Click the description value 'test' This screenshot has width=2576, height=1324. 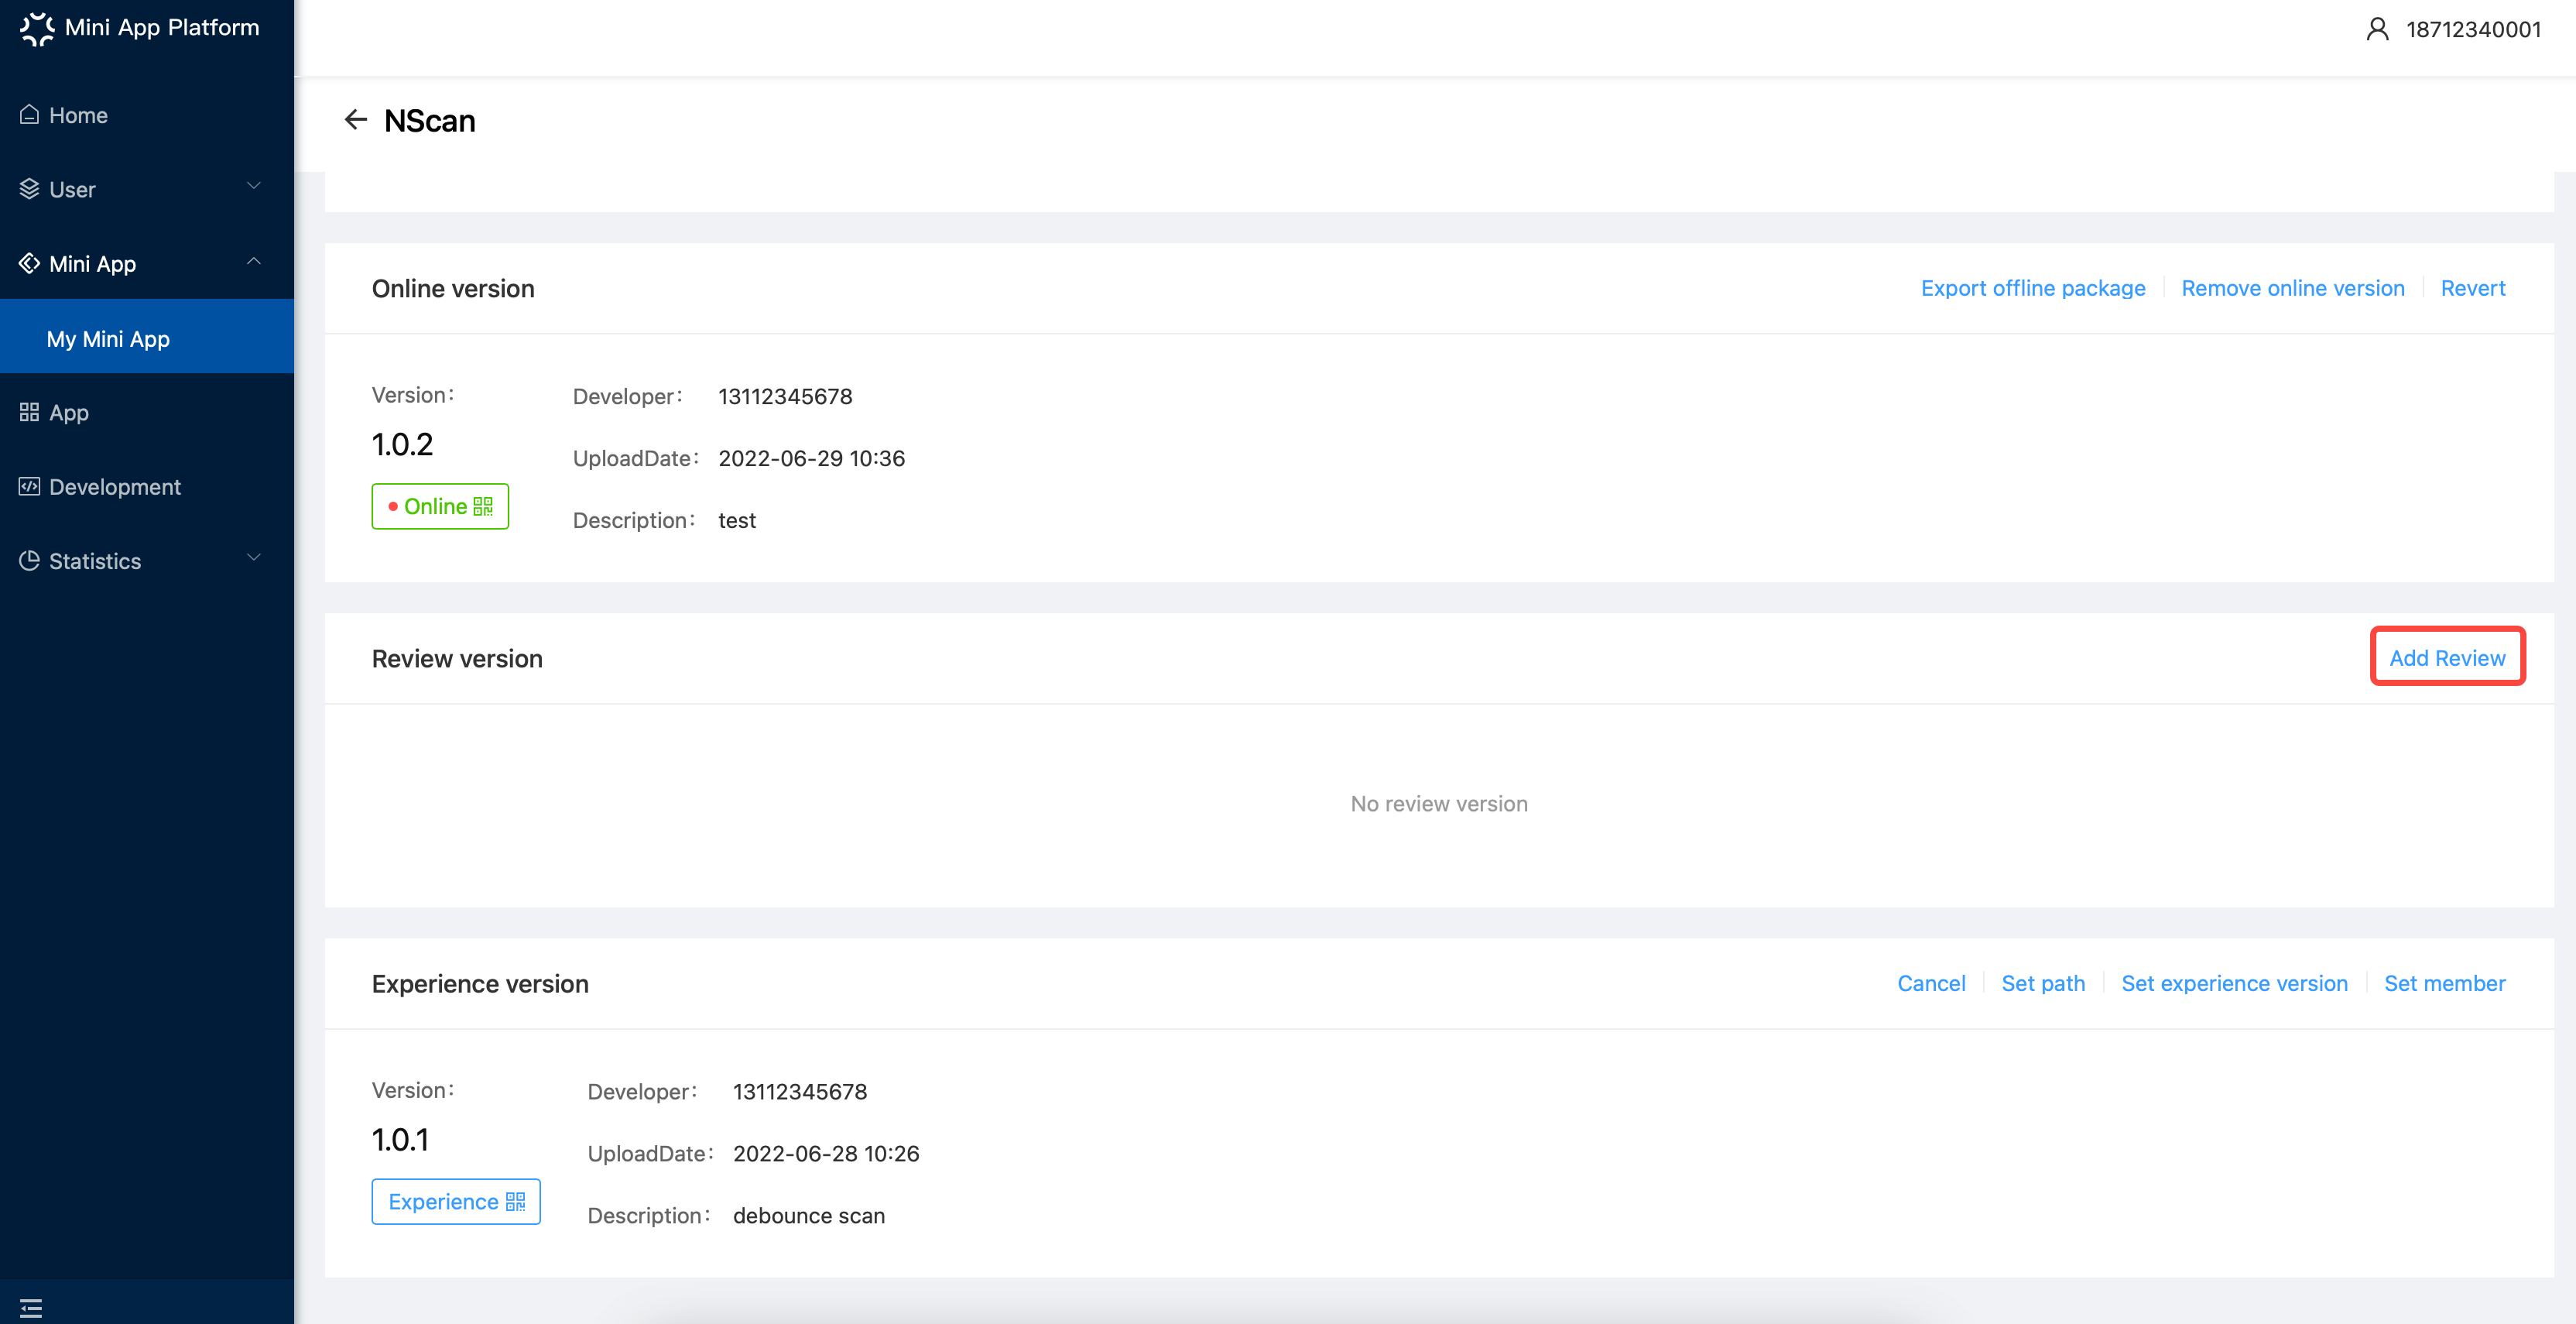737,520
